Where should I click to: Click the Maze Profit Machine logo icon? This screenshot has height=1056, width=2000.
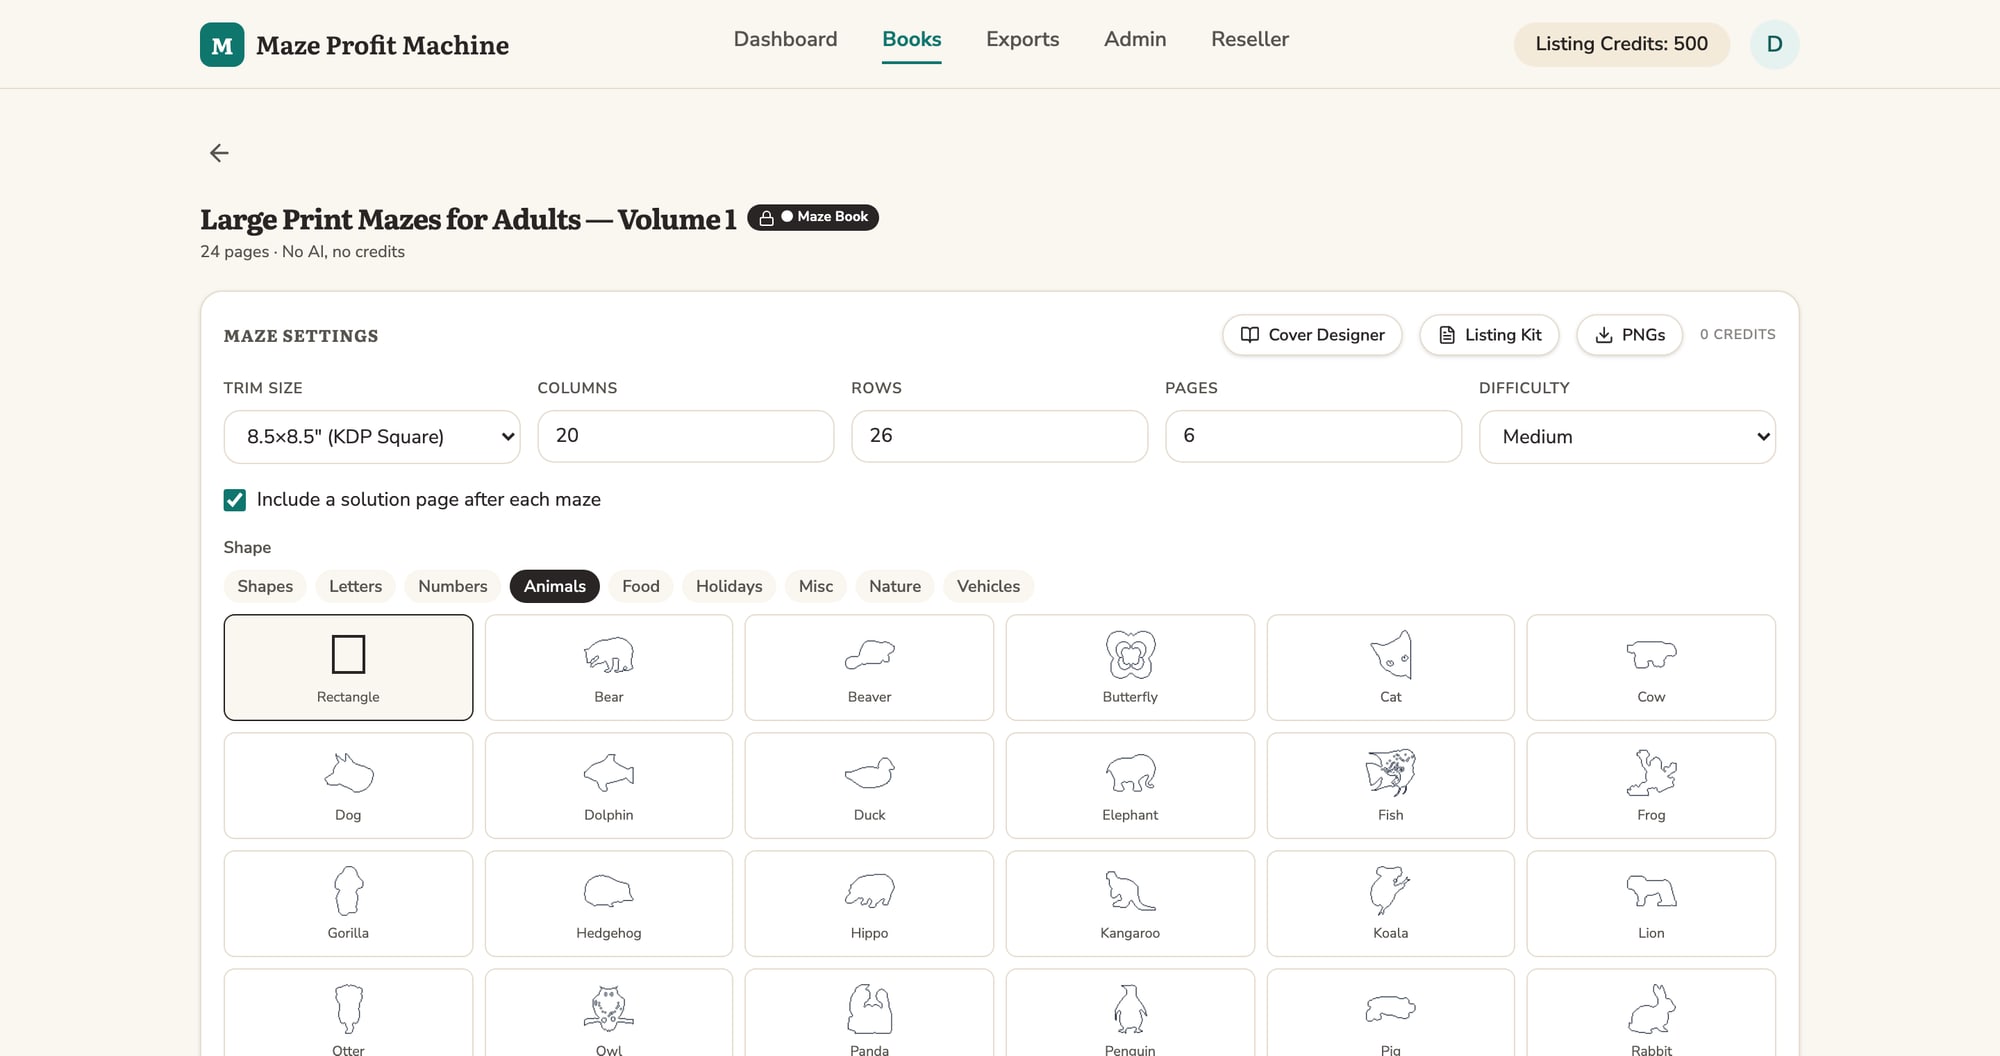point(222,45)
